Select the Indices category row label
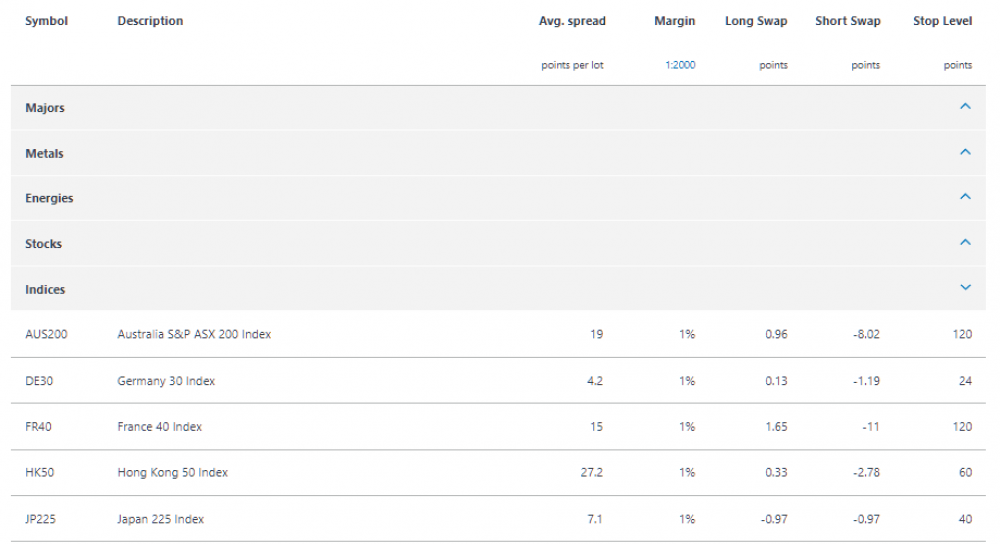Screen dimensions: 1000x544 pyautogui.click(x=45, y=290)
